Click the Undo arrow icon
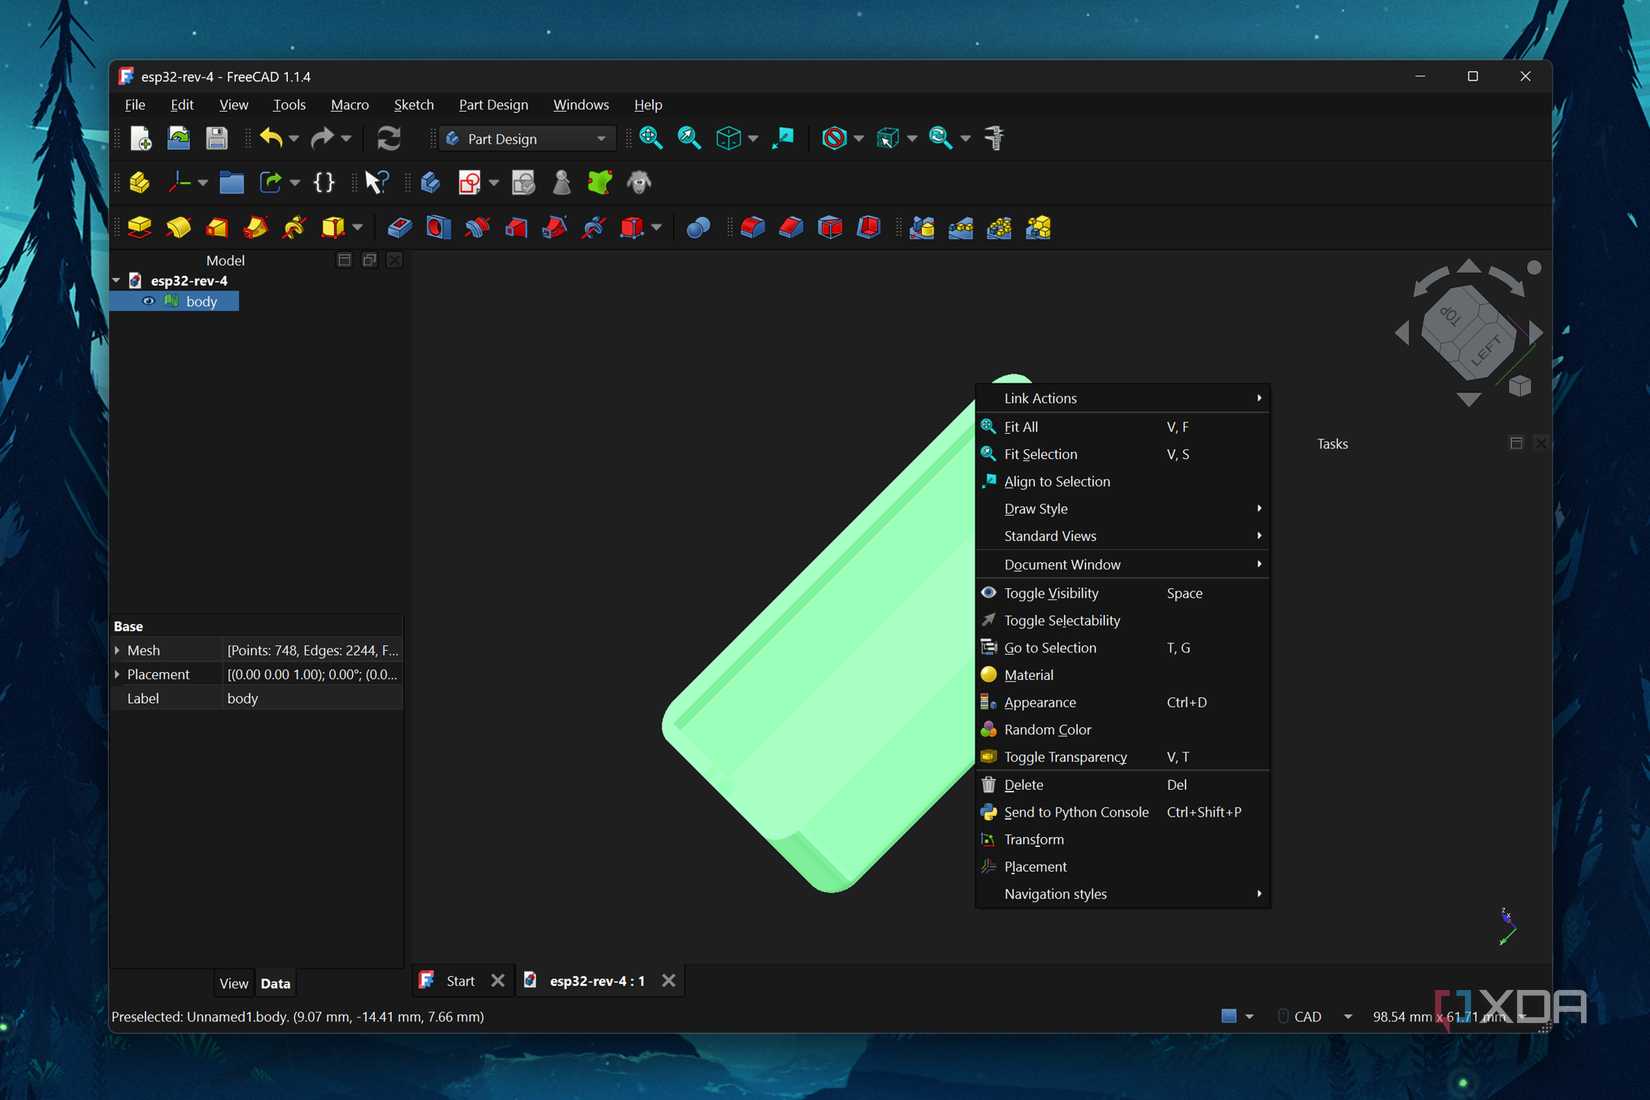The height and width of the screenshot is (1100, 1650). click(x=270, y=138)
